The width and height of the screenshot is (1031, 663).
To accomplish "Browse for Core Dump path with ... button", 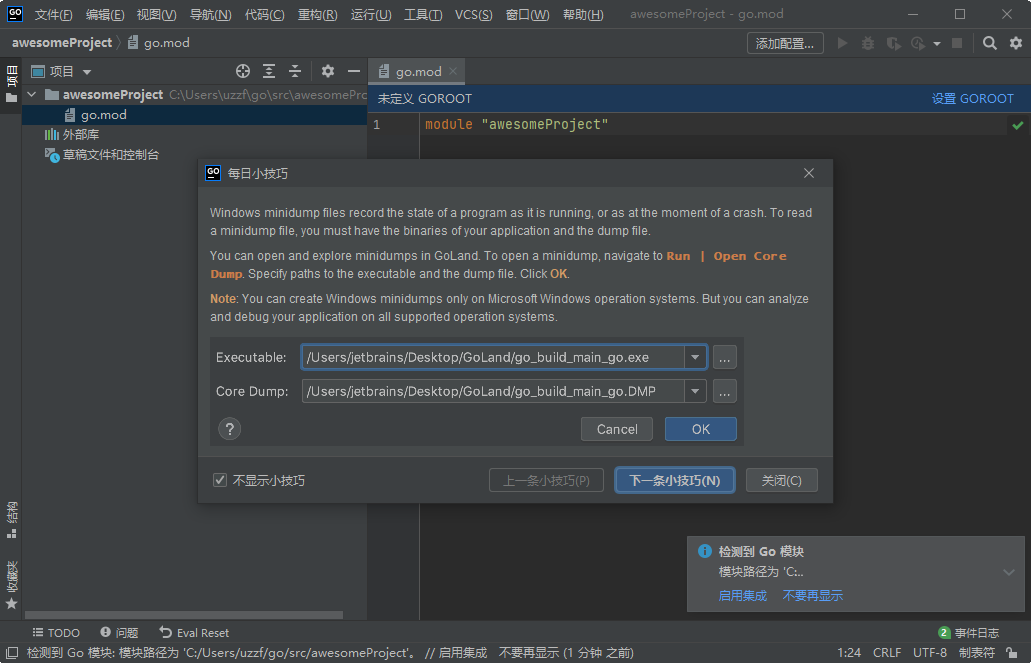I will point(725,391).
